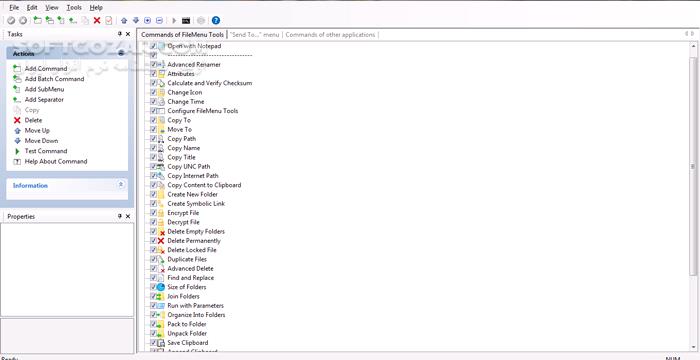Toggle the Decrypt File checkbox
Screen dimensions: 700x360
coord(154,222)
